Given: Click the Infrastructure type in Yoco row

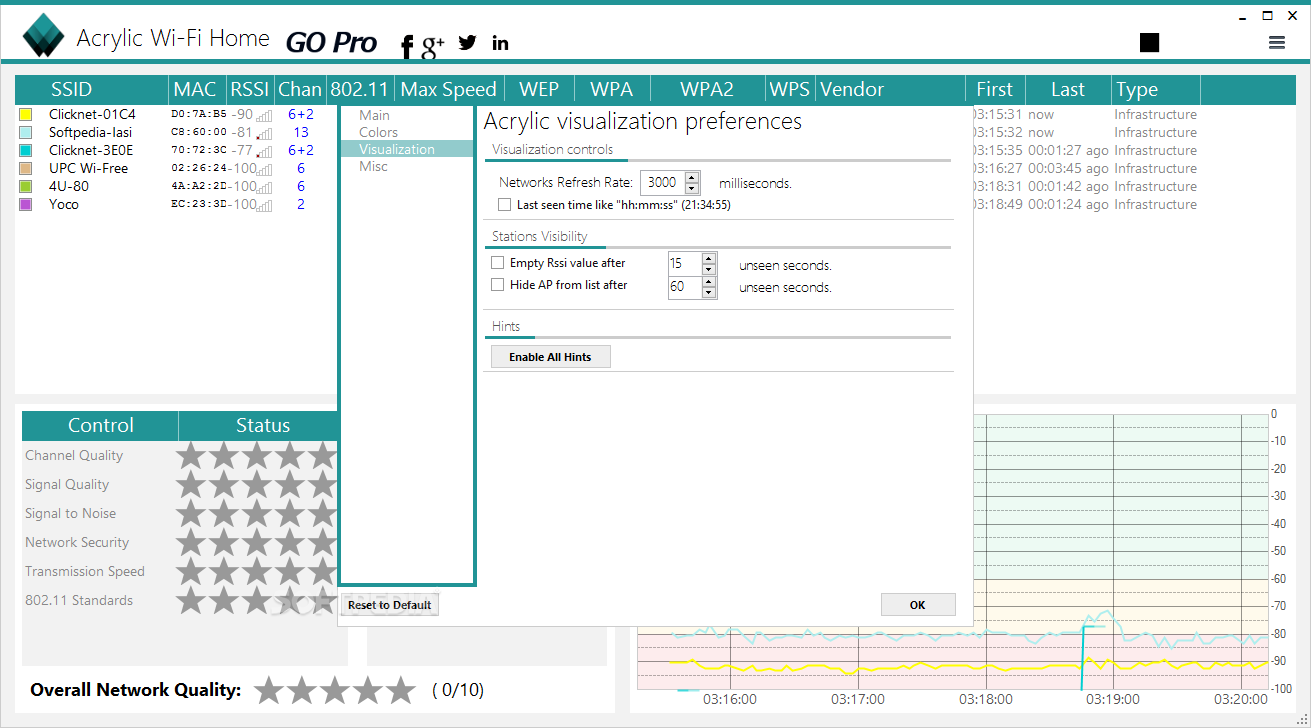Looking at the screenshot, I should click(1155, 204).
